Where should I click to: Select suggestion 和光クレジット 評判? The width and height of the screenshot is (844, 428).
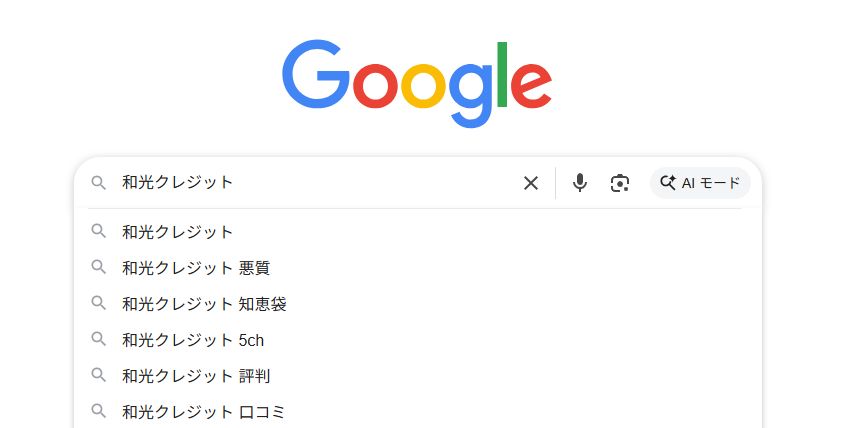coord(196,376)
